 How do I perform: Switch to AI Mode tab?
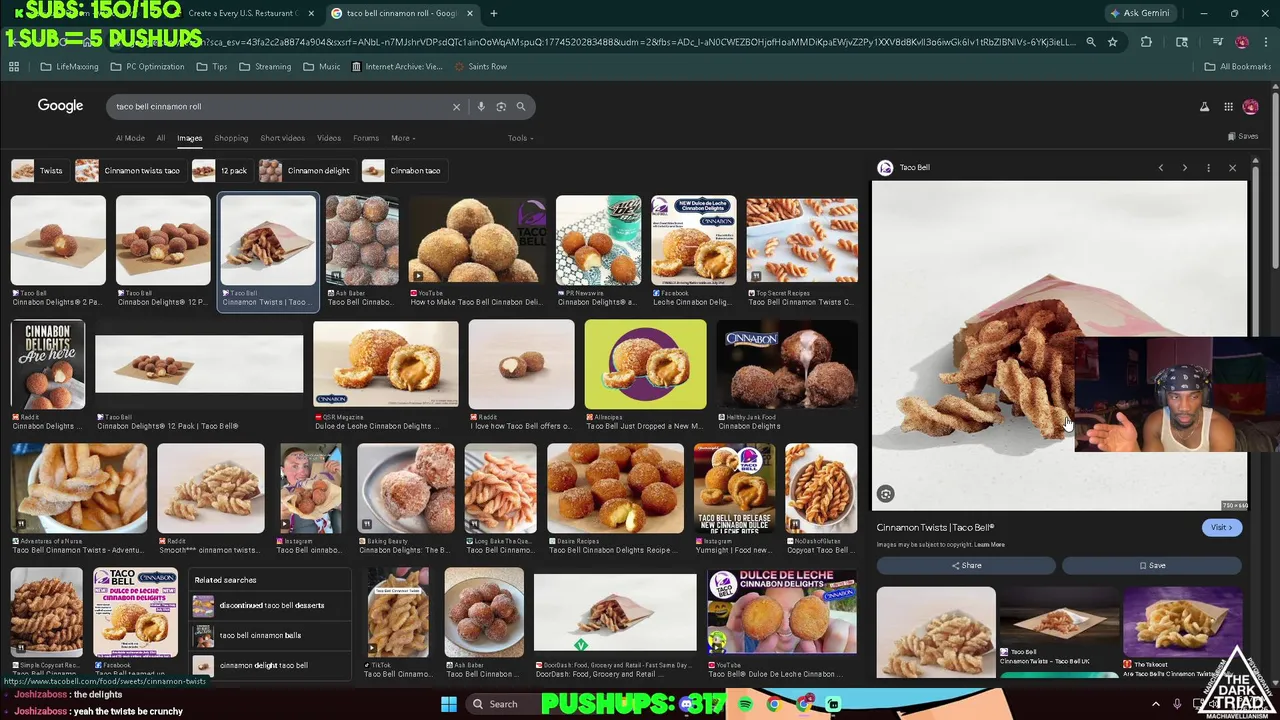tap(130, 138)
